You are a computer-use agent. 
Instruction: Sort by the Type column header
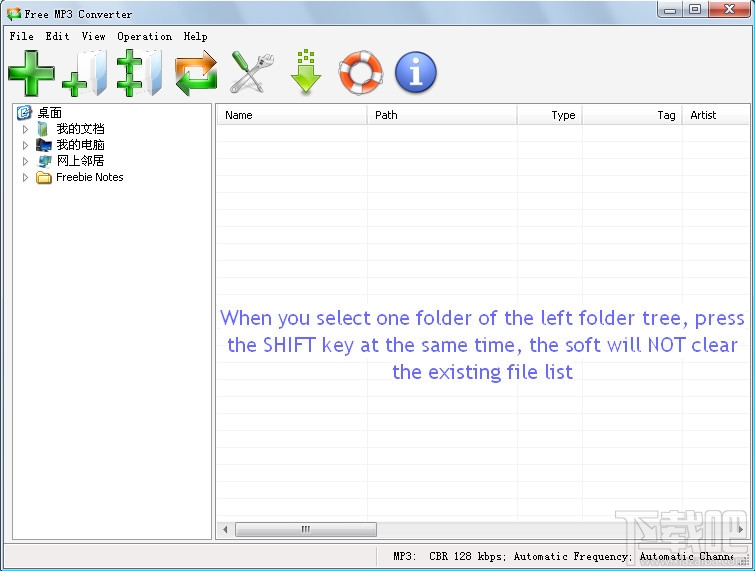pyautogui.click(x=549, y=115)
